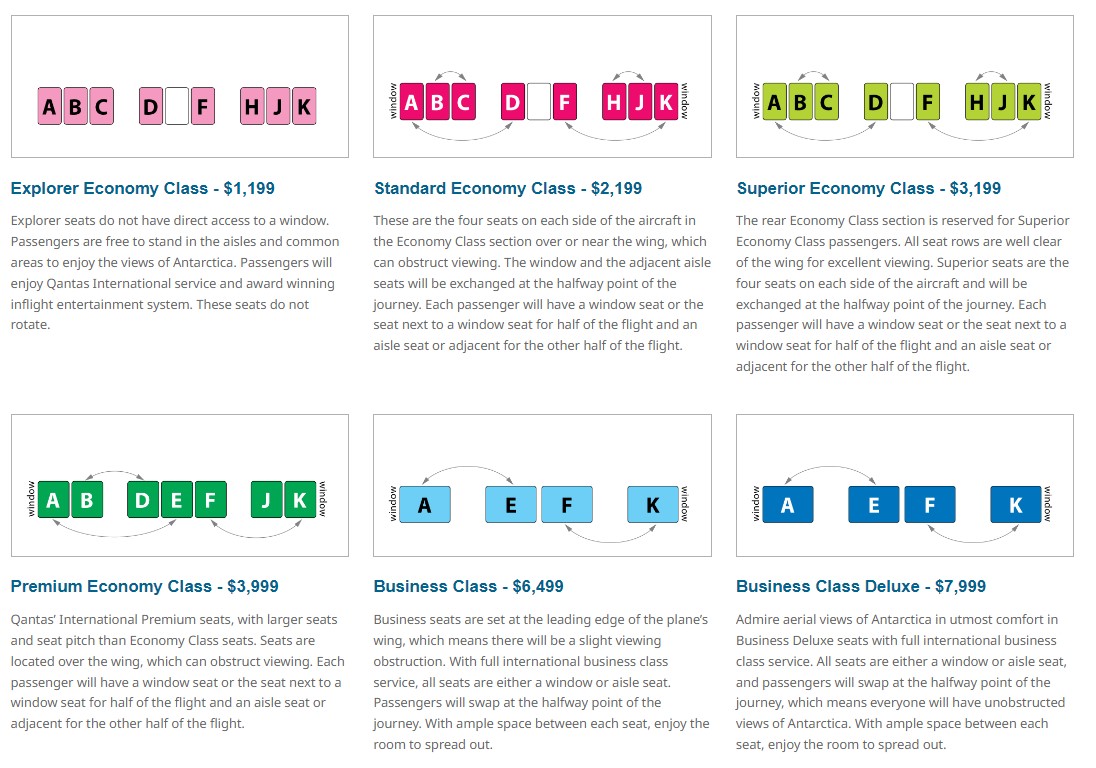Click dark green seat J in the Premium Economy diagram
Image resolution: width=1096 pixels, height=768 pixels.
coord(266,500)
